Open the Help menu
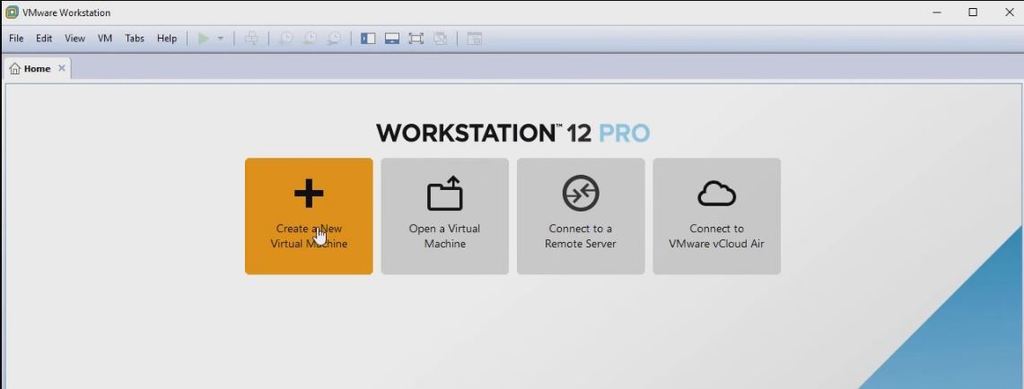Viewport: 1024px width, 389px height. coord(167,39)
